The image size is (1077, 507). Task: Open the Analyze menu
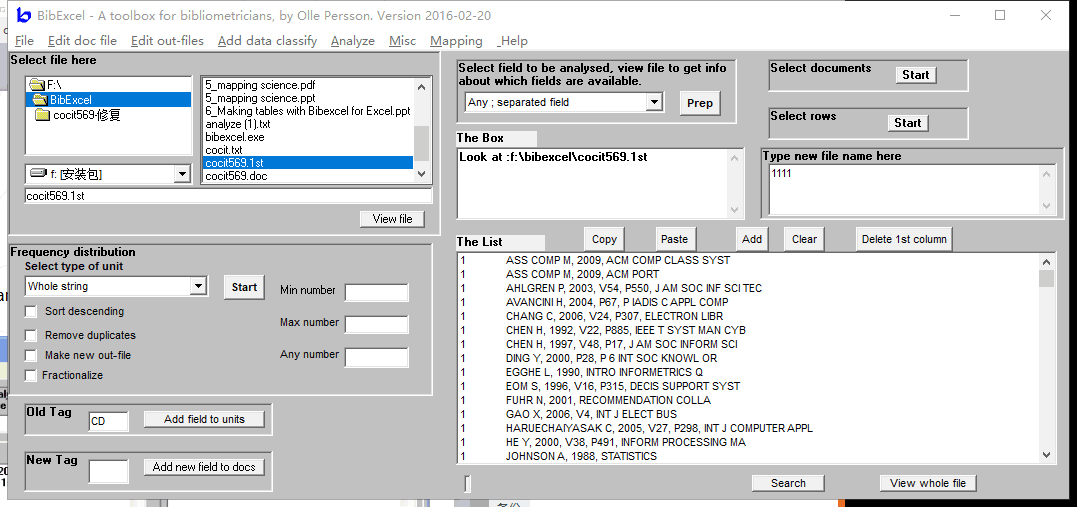(352, 41)
